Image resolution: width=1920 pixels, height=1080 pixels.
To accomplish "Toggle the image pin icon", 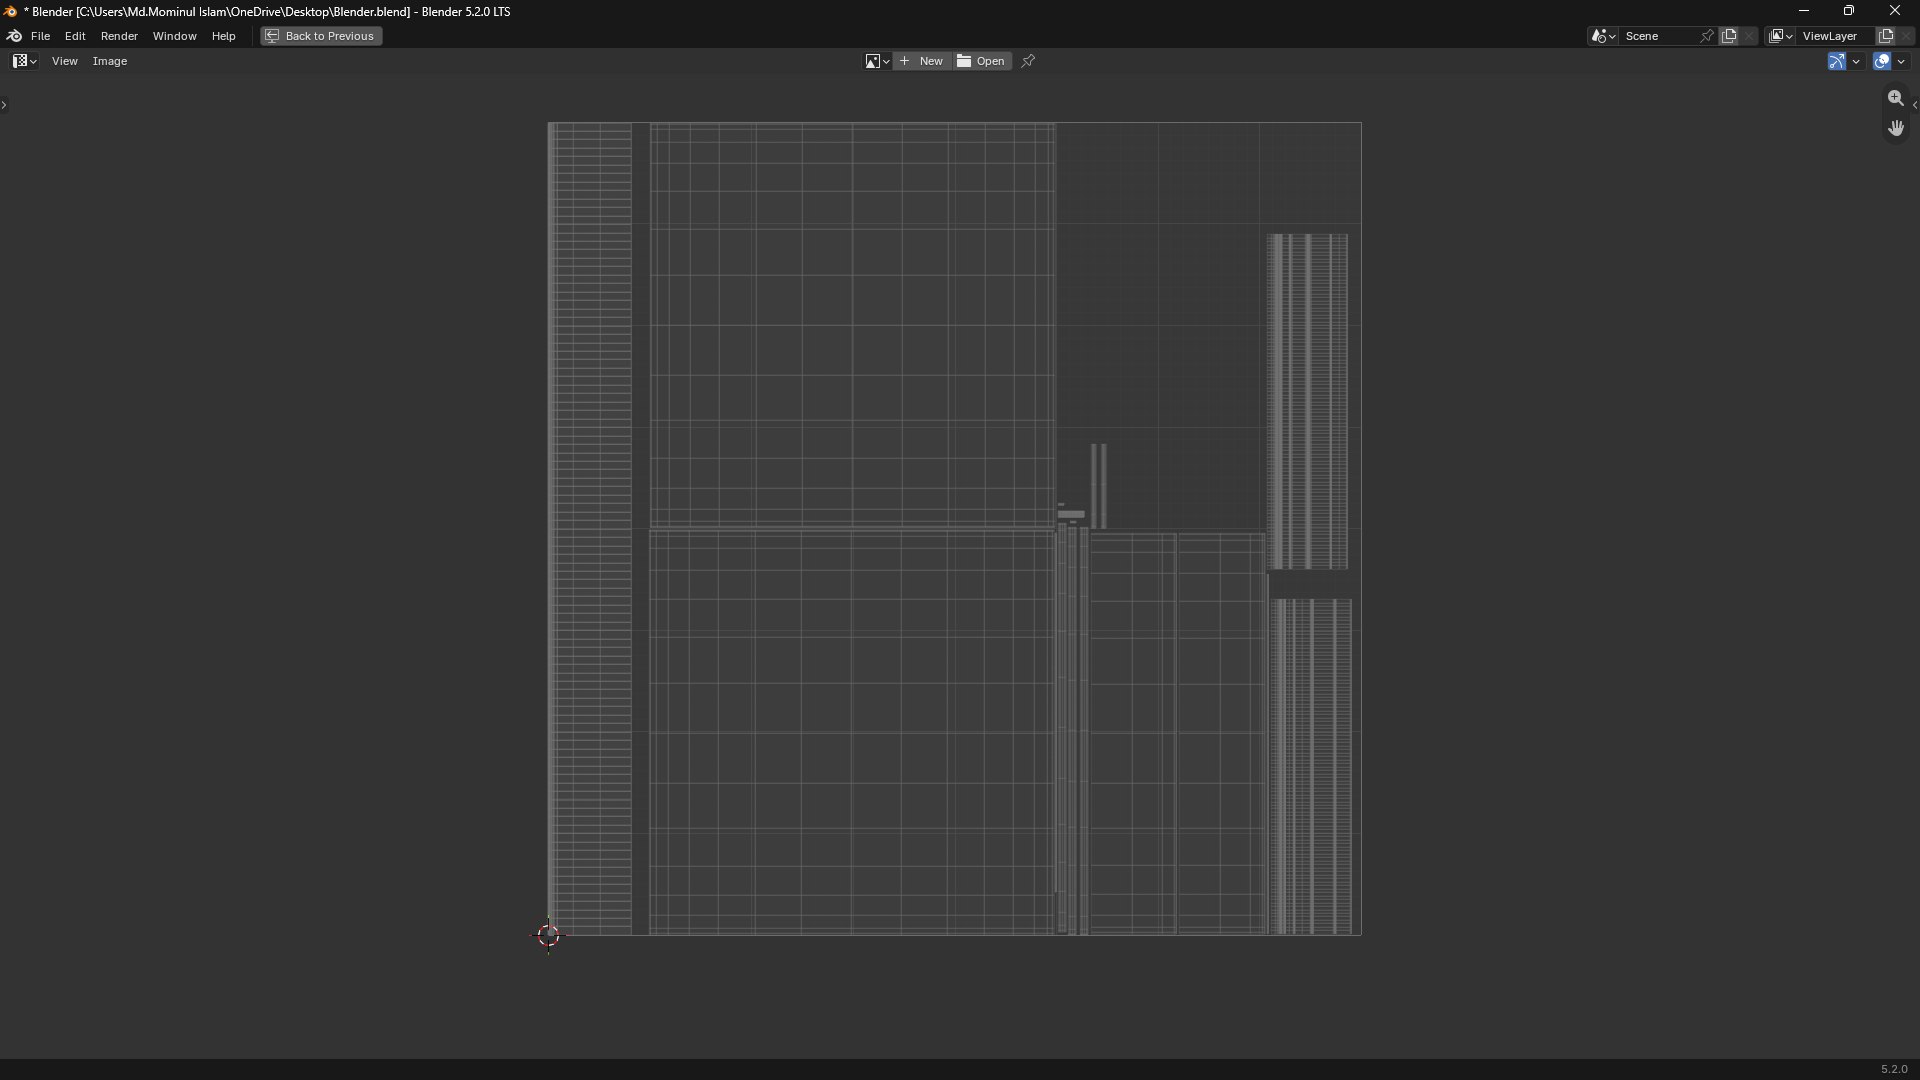I will [x=1028, y=61].
